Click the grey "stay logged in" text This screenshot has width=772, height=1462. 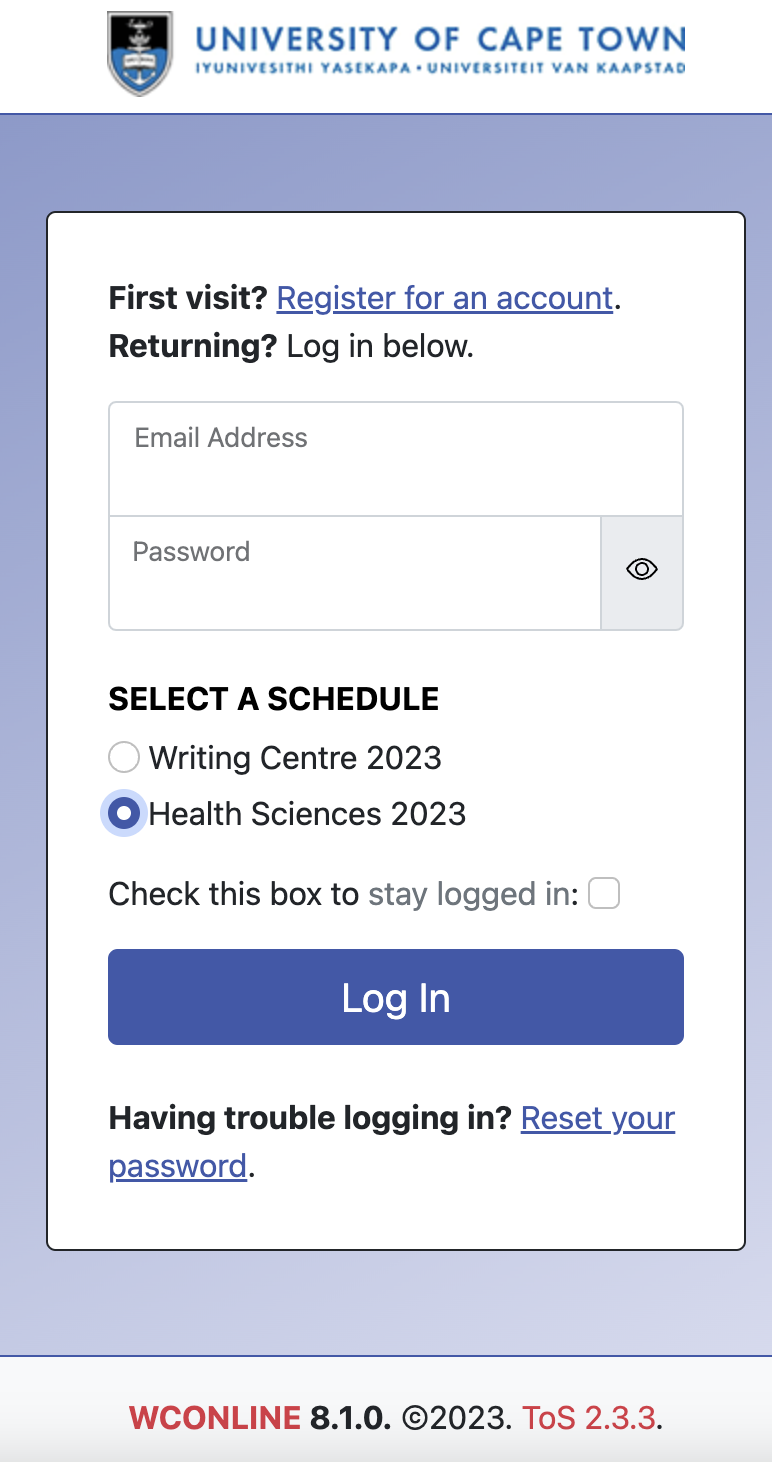pyautogui.click(x=473, y=894)
